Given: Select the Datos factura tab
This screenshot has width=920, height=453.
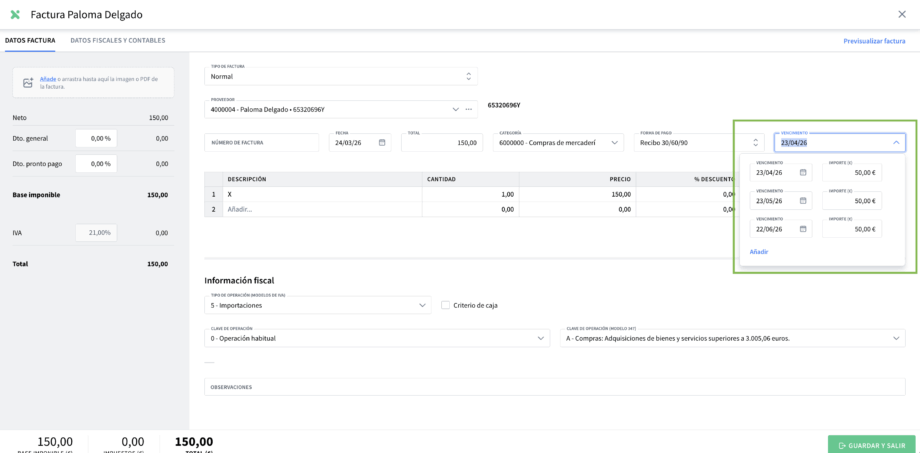Looking at the screenshot, I should click(x=30, y=41).
